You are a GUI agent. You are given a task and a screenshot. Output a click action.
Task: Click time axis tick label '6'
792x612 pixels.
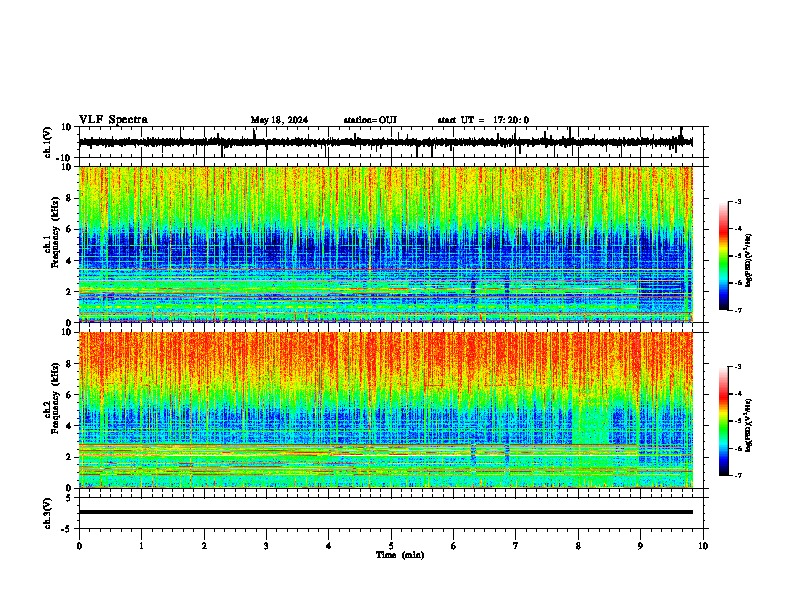point(454,546)
